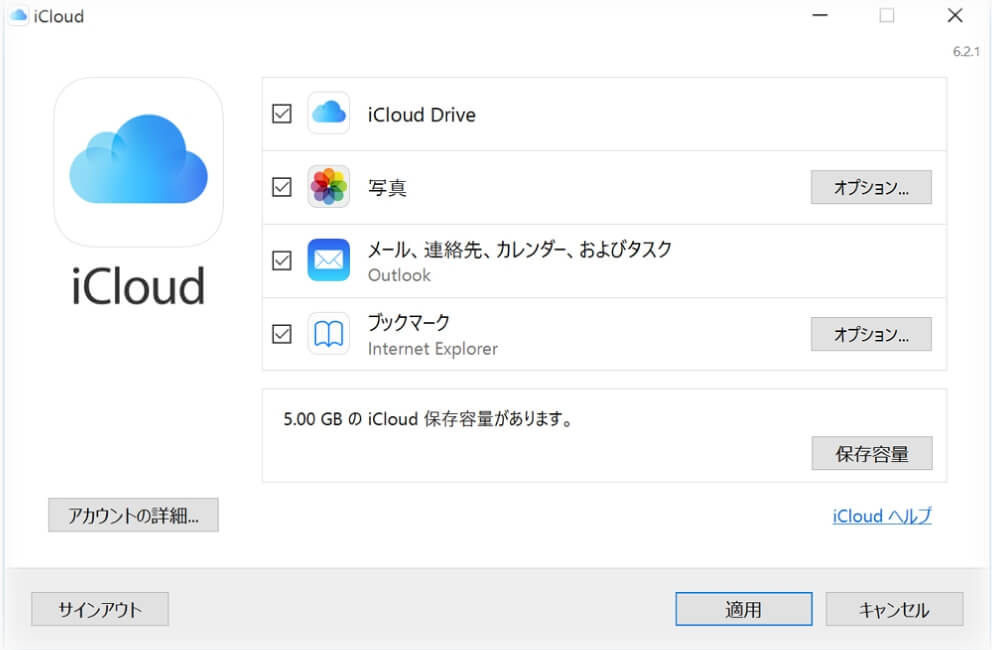The image size is (992, 650).
Task: Click the メール、連絡先、カレンダー、およびタスク label
Action: (x=519, y=249)
